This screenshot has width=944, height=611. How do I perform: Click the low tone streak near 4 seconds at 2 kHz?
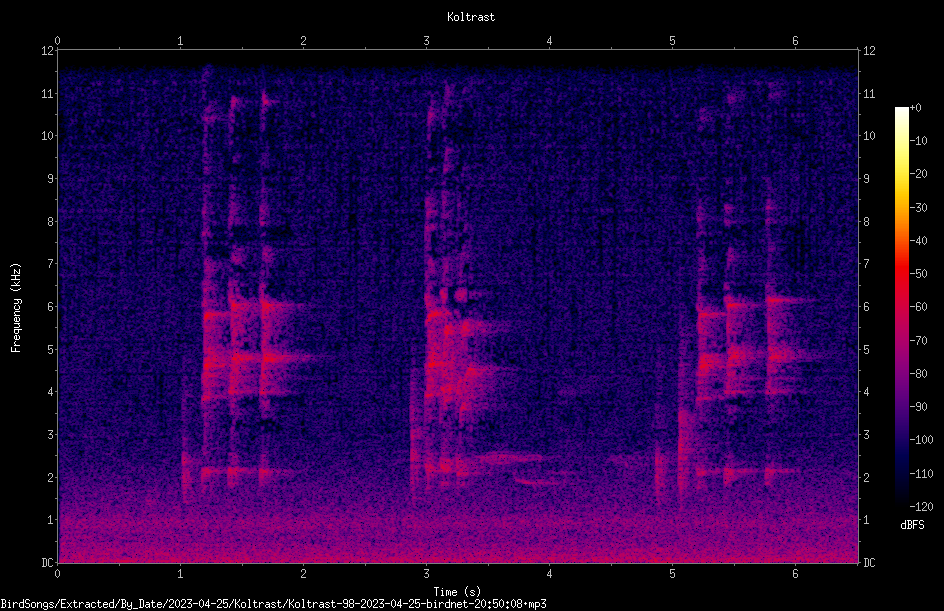tap(535, 482)
